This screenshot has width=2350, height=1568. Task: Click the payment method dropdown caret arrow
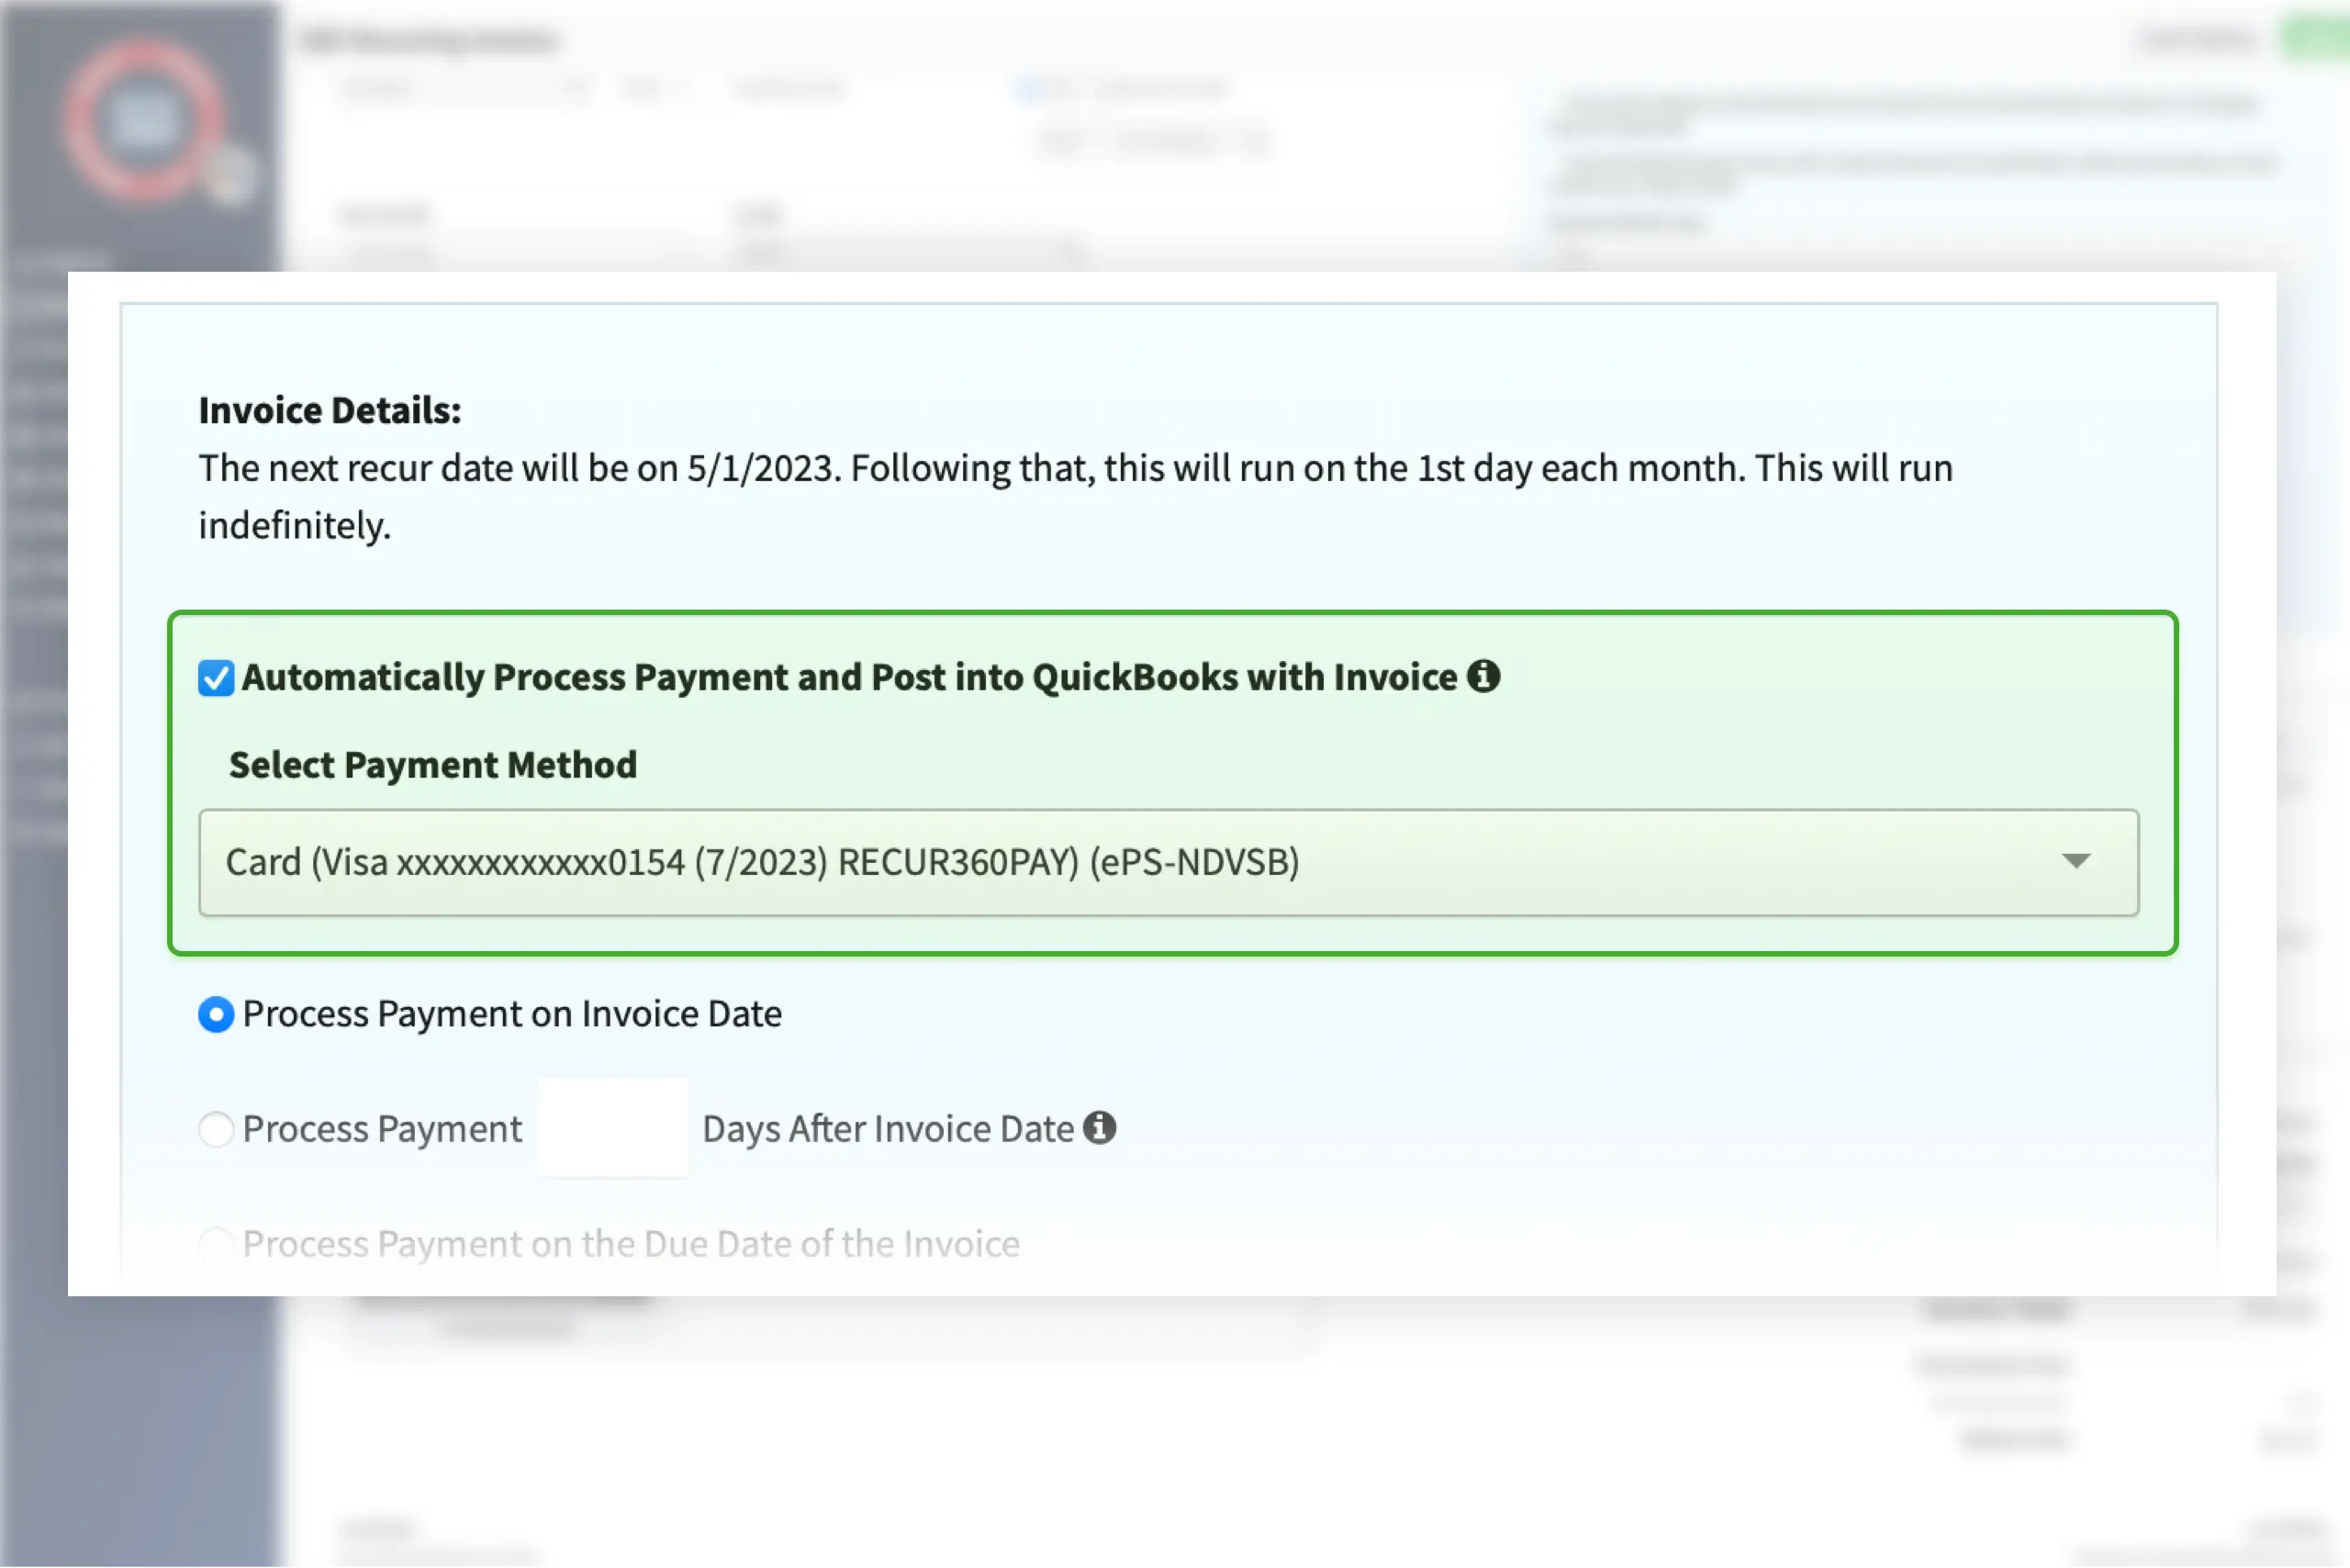point(2076,862)
